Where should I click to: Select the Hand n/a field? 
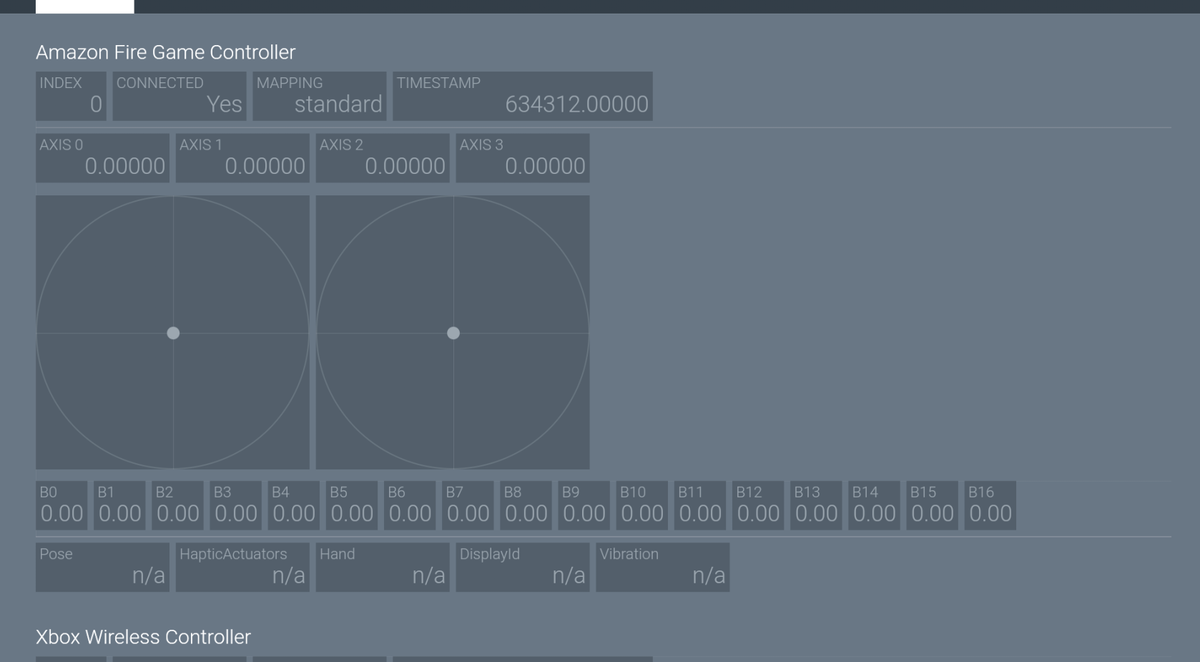point(383,567)
